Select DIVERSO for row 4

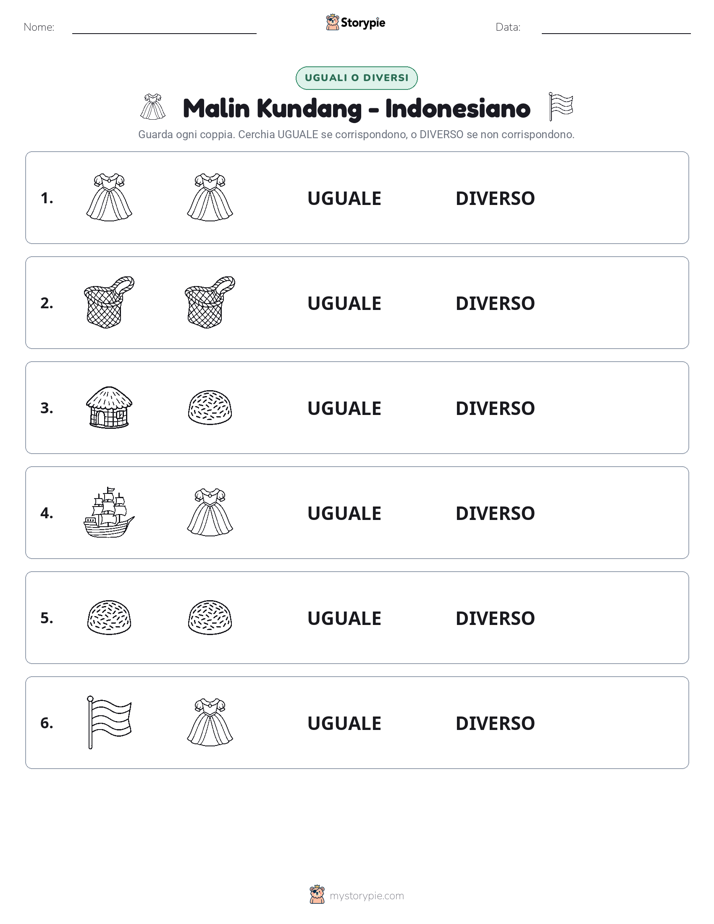coord(495,513)
